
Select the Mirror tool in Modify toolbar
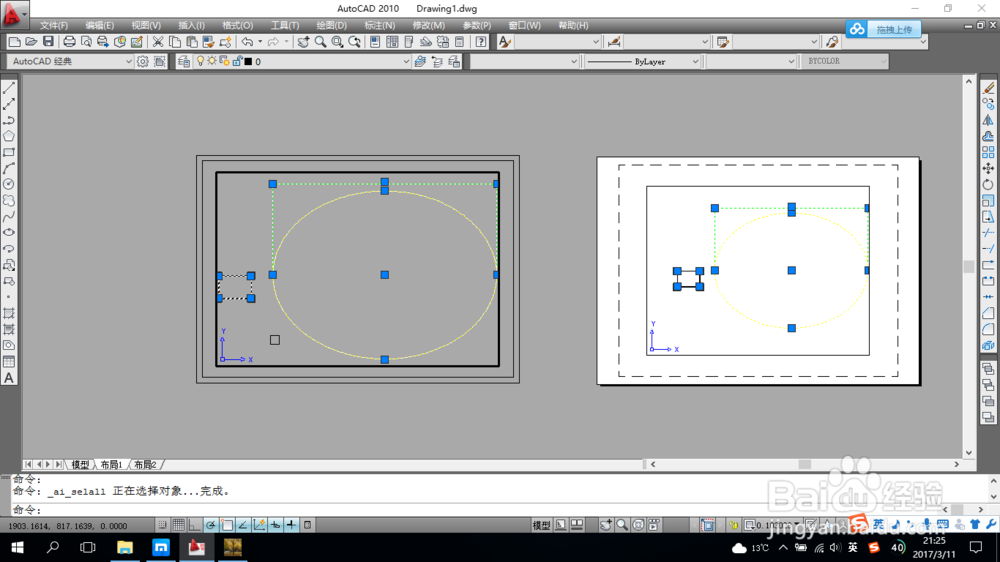(988, 120)
